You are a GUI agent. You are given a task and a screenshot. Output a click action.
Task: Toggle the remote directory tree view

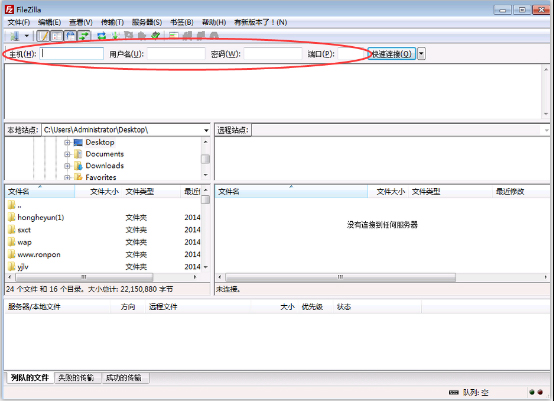point(70,36)
